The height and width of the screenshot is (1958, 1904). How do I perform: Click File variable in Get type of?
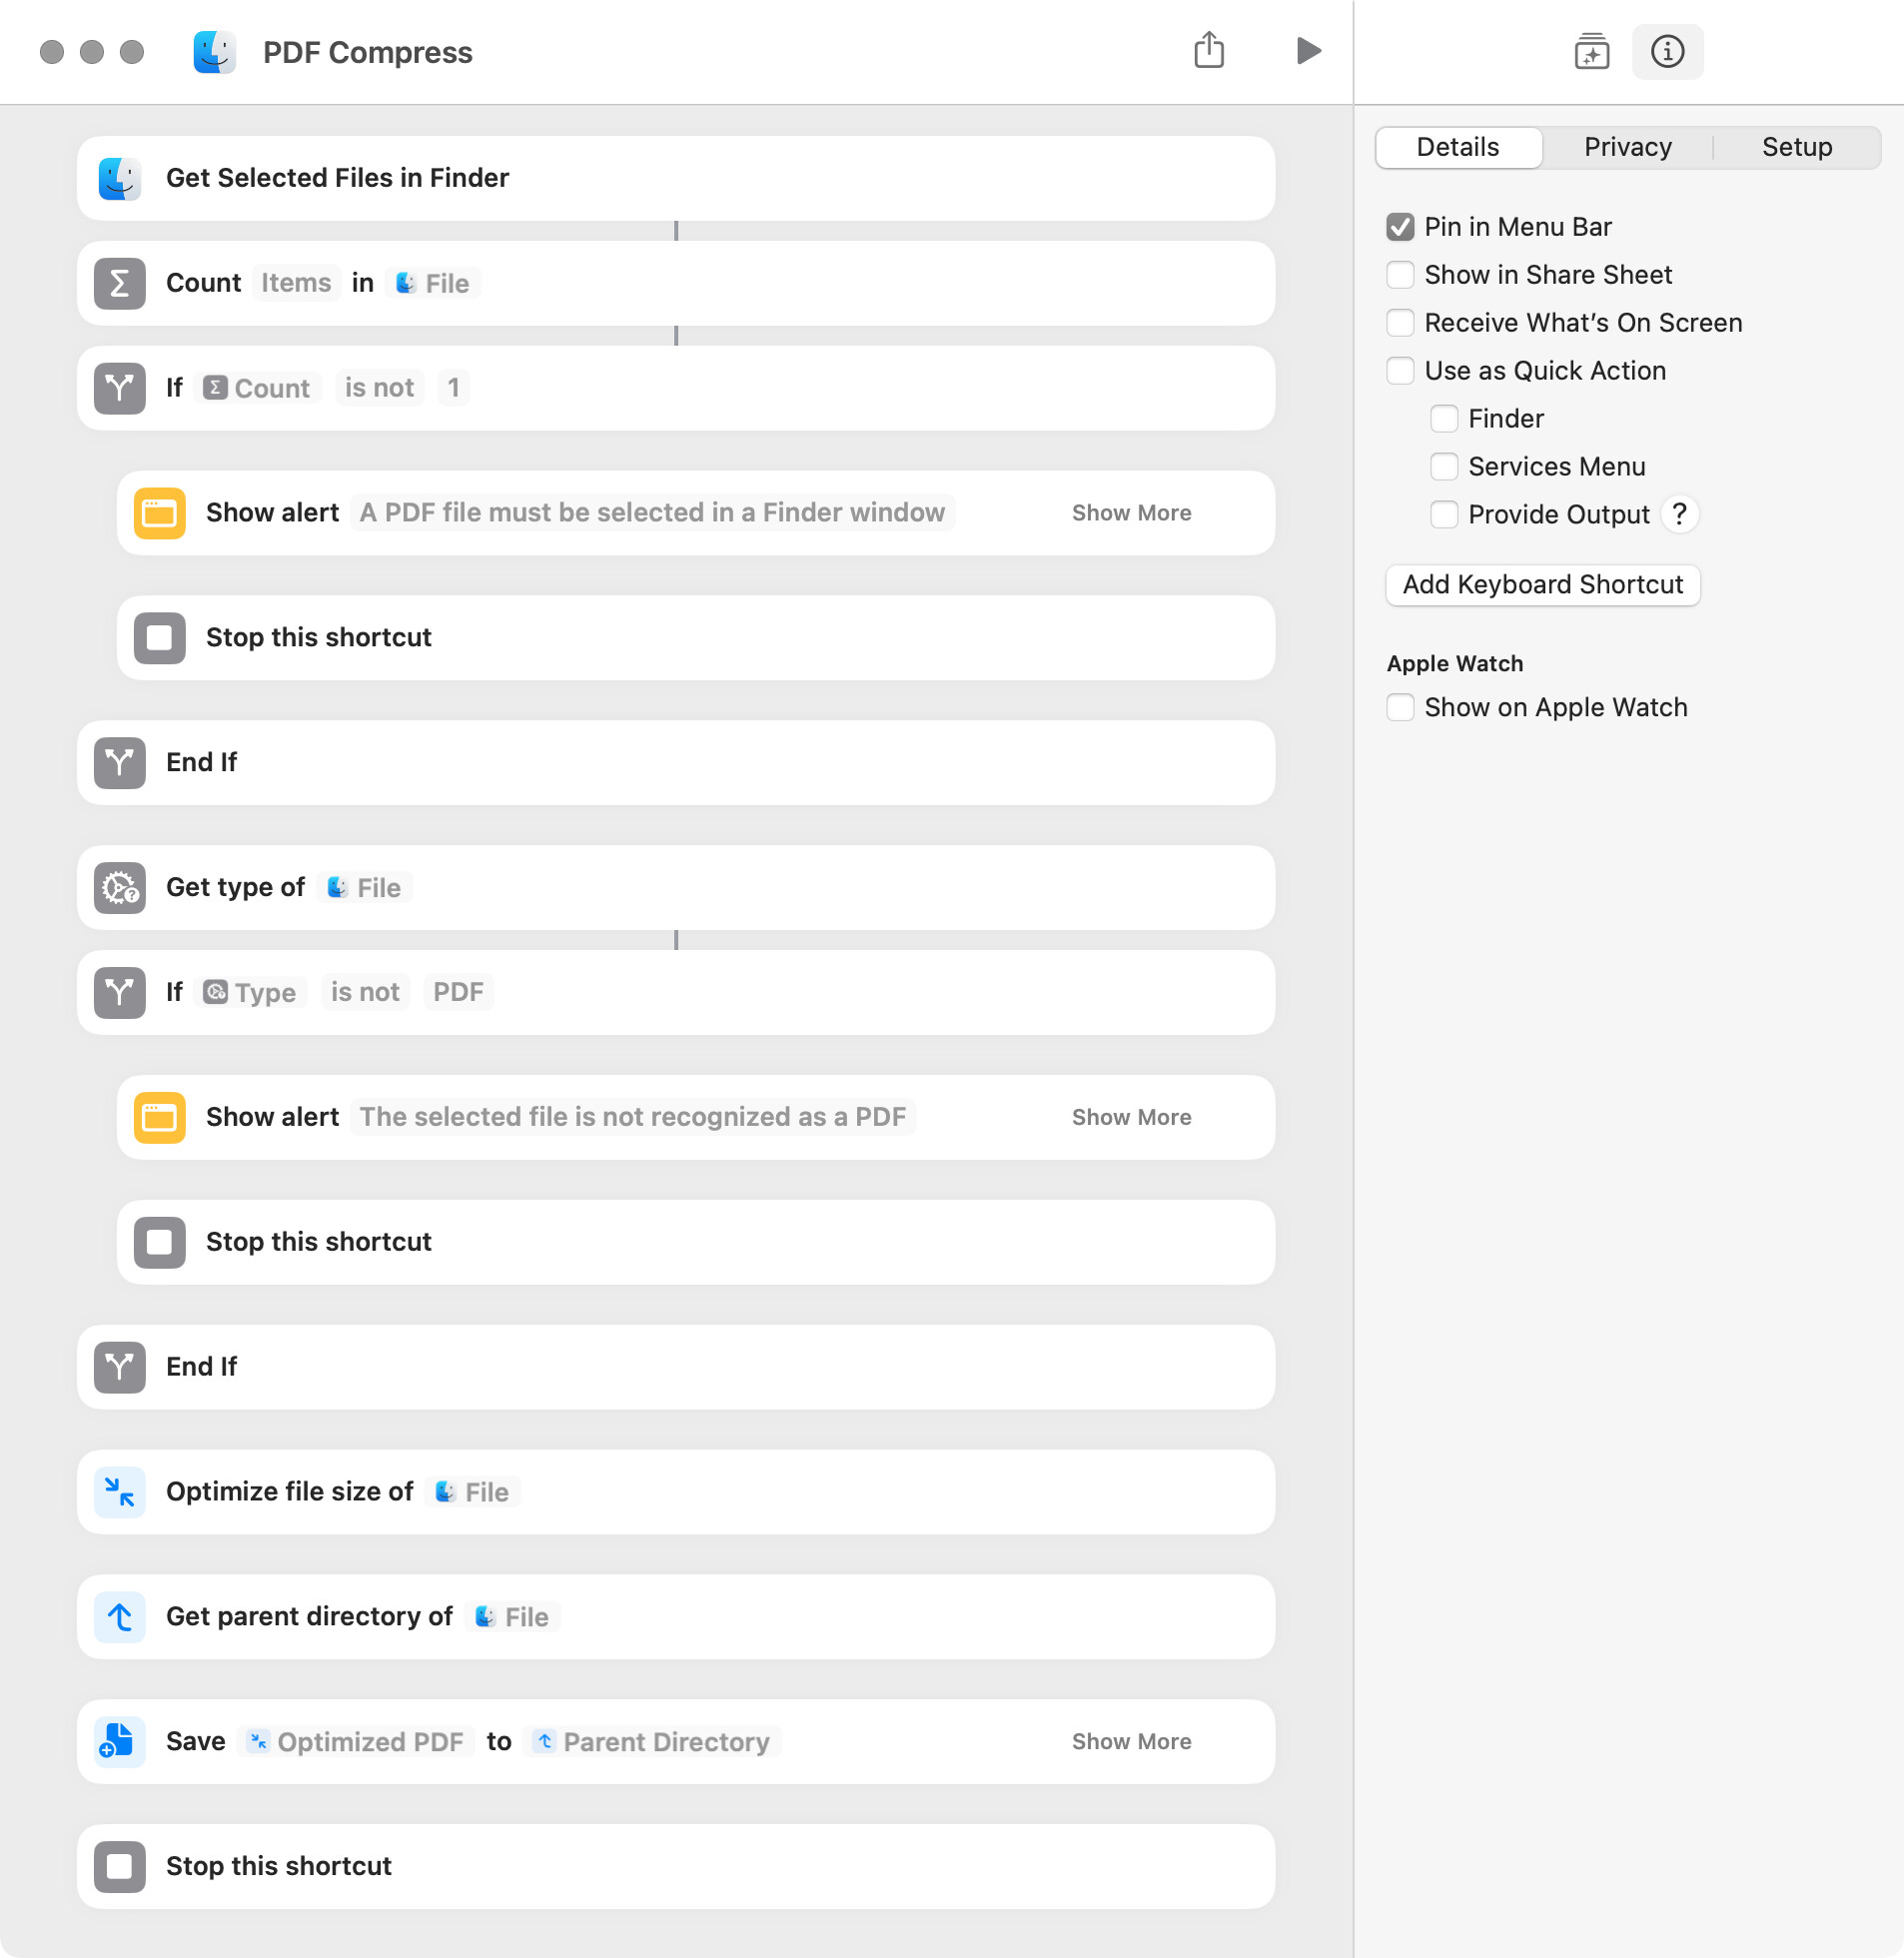pos(365,888)
